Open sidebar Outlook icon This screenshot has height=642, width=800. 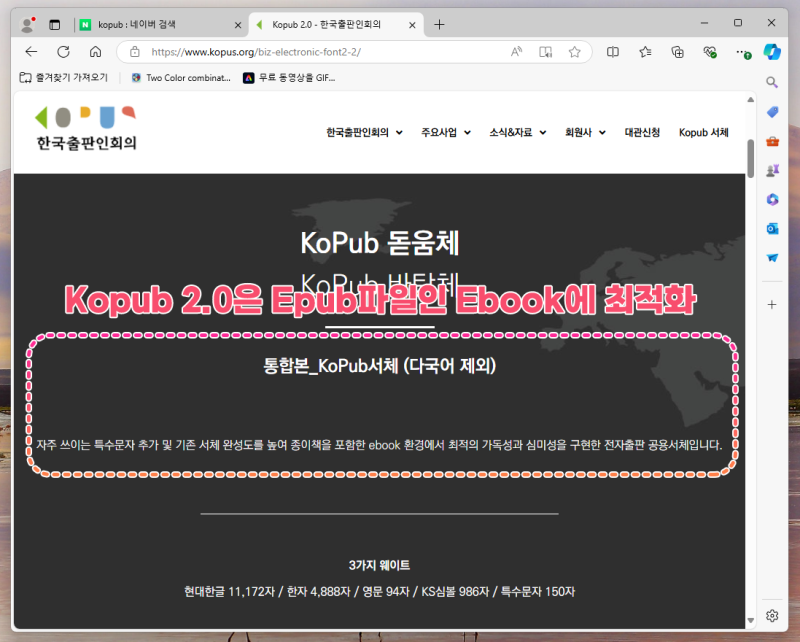click(772, 229)
